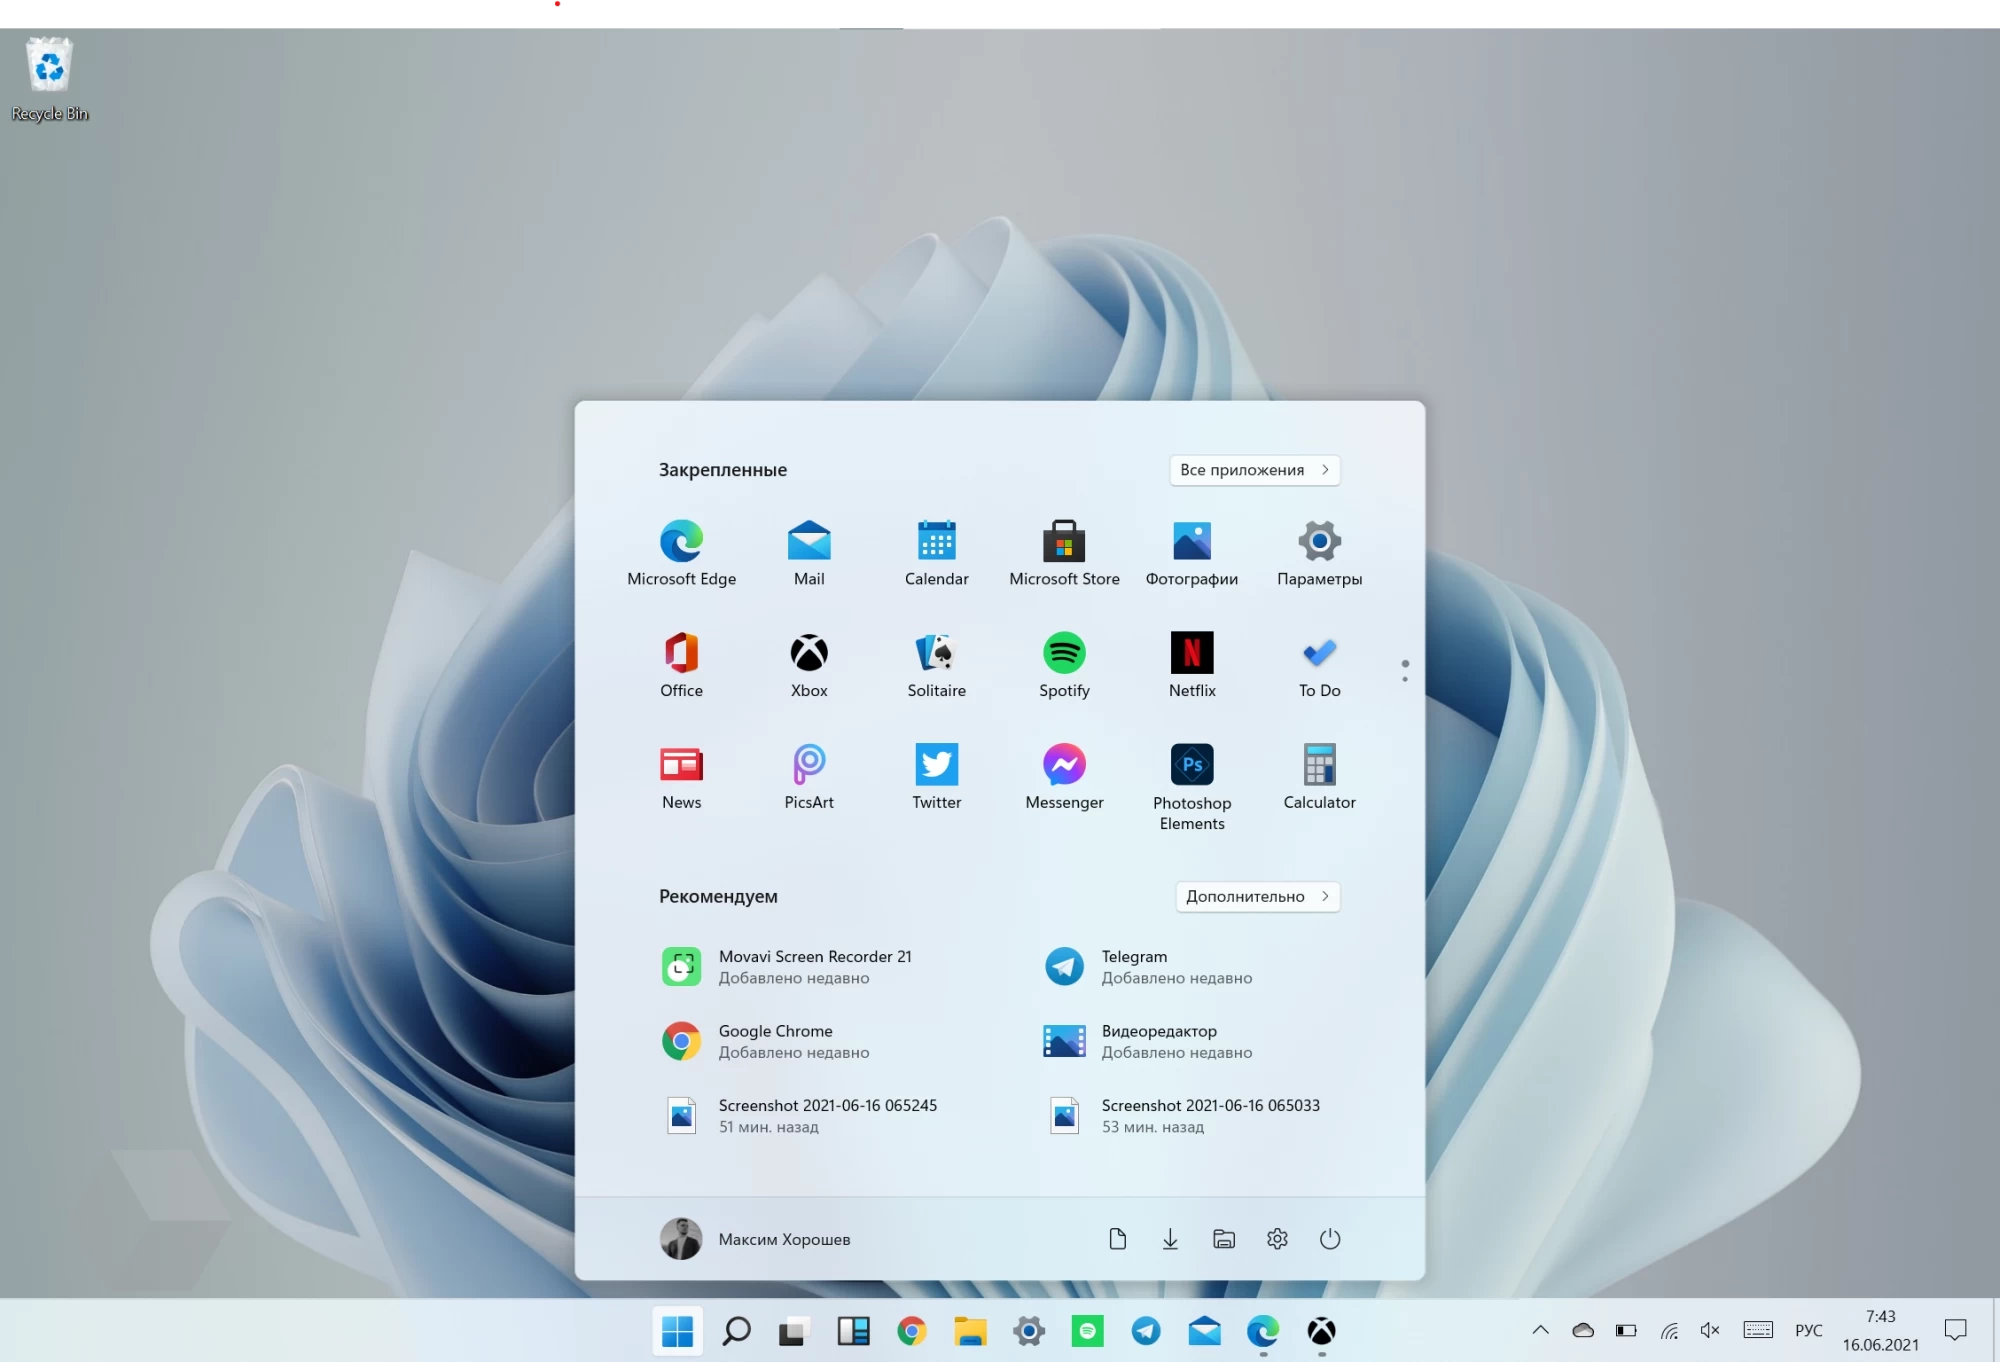Open Documents folder icon in Start footer
The height and width of the screenshot is (1362, 2000).
pos(1117,1239)
